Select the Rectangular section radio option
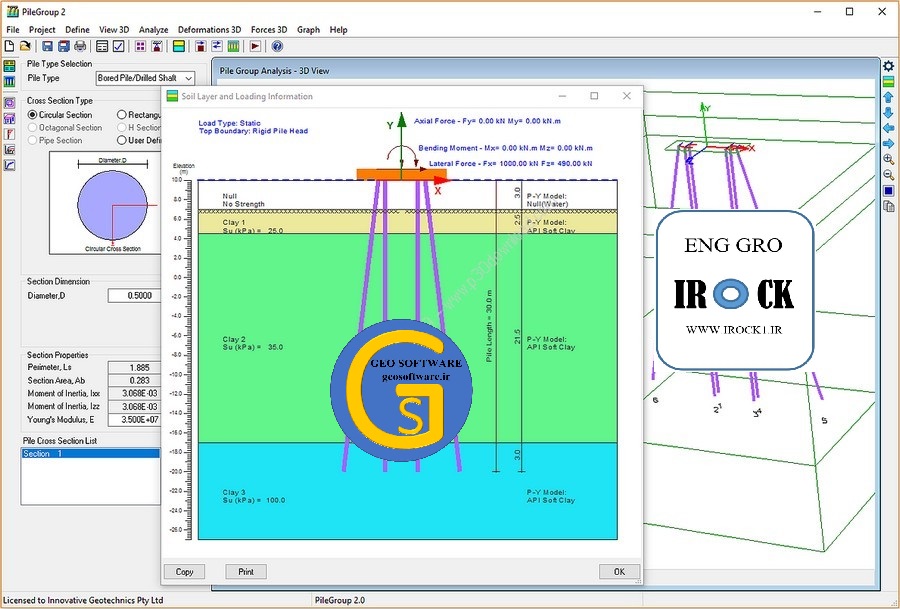900x609 pixels. coord(122,115)
